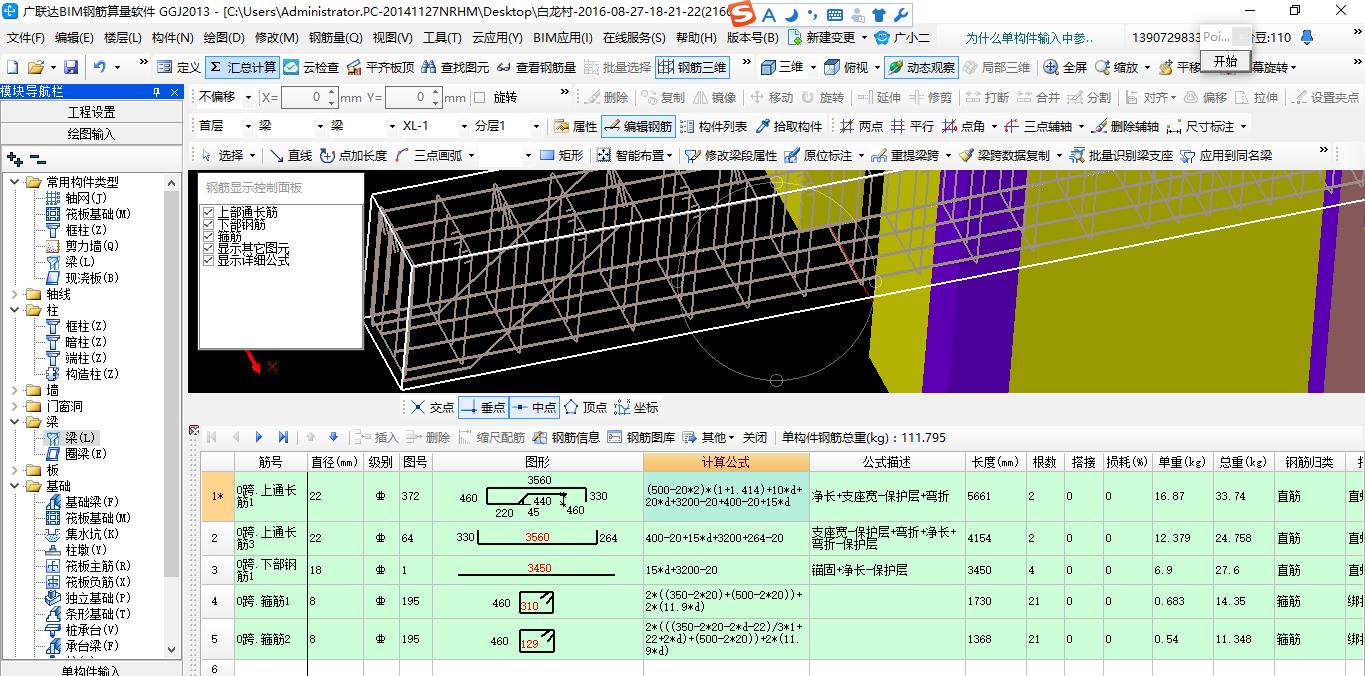Open 单构件输入 single component input
1365x676 pixels.
coord(91,670)
